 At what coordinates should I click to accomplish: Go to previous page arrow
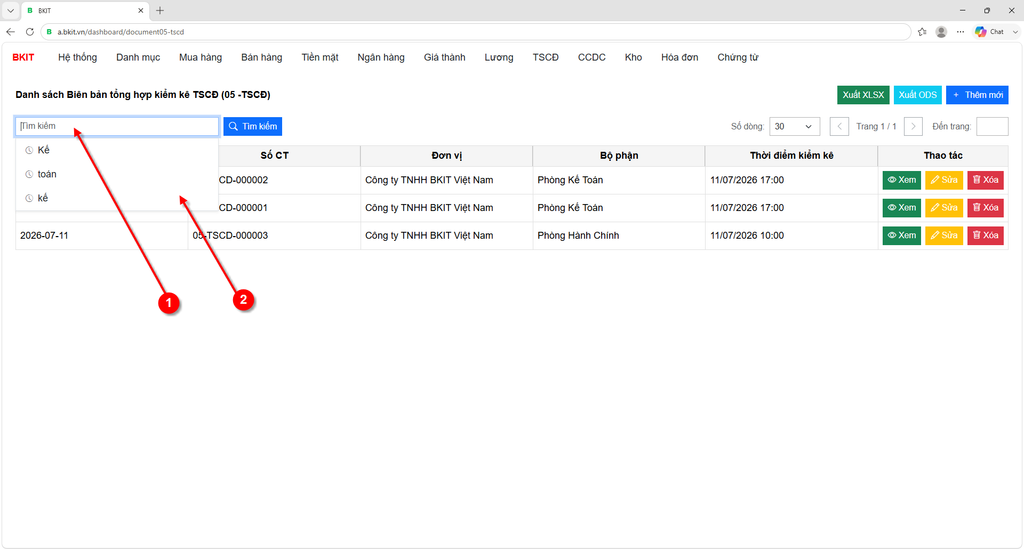839,126
